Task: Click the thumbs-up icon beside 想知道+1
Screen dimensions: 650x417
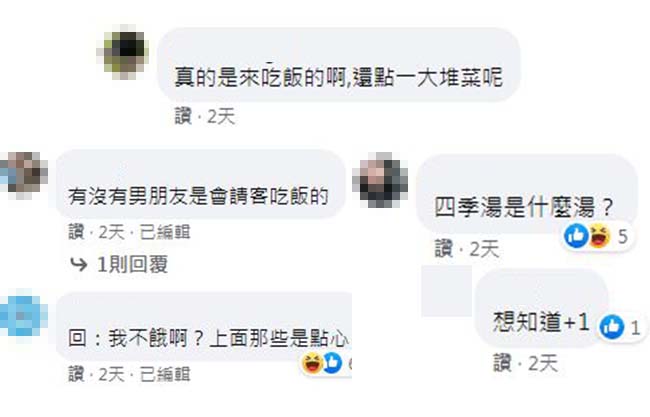Action: pyautogui.click(x=612, y=327)
